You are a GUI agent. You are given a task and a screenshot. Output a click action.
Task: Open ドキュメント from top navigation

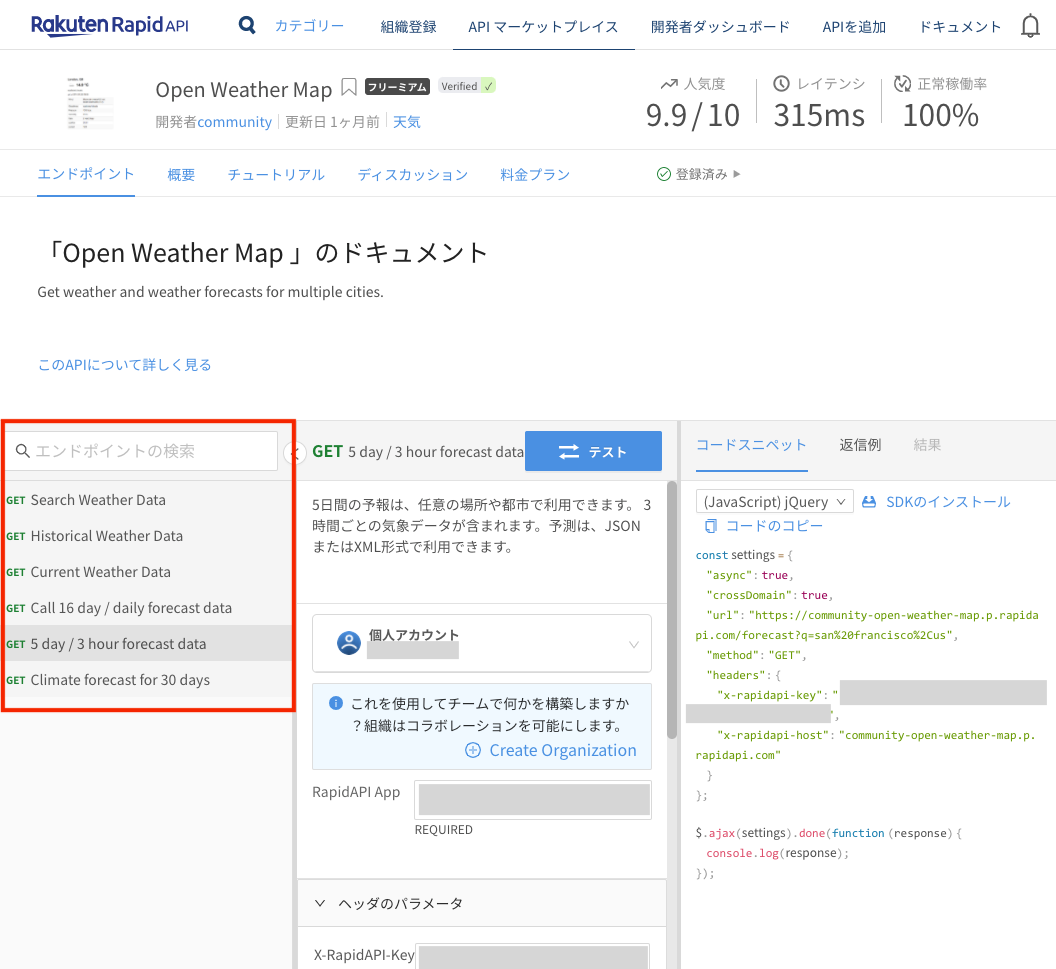(960, 27)
